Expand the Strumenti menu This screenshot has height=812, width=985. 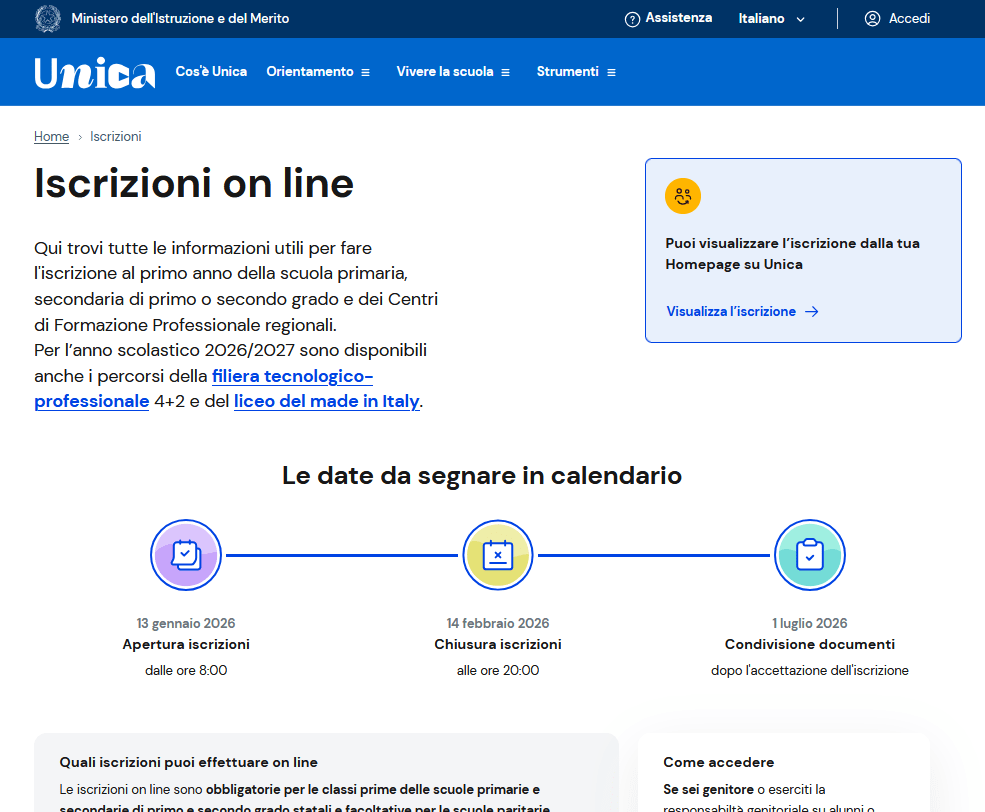click(576, 72)
